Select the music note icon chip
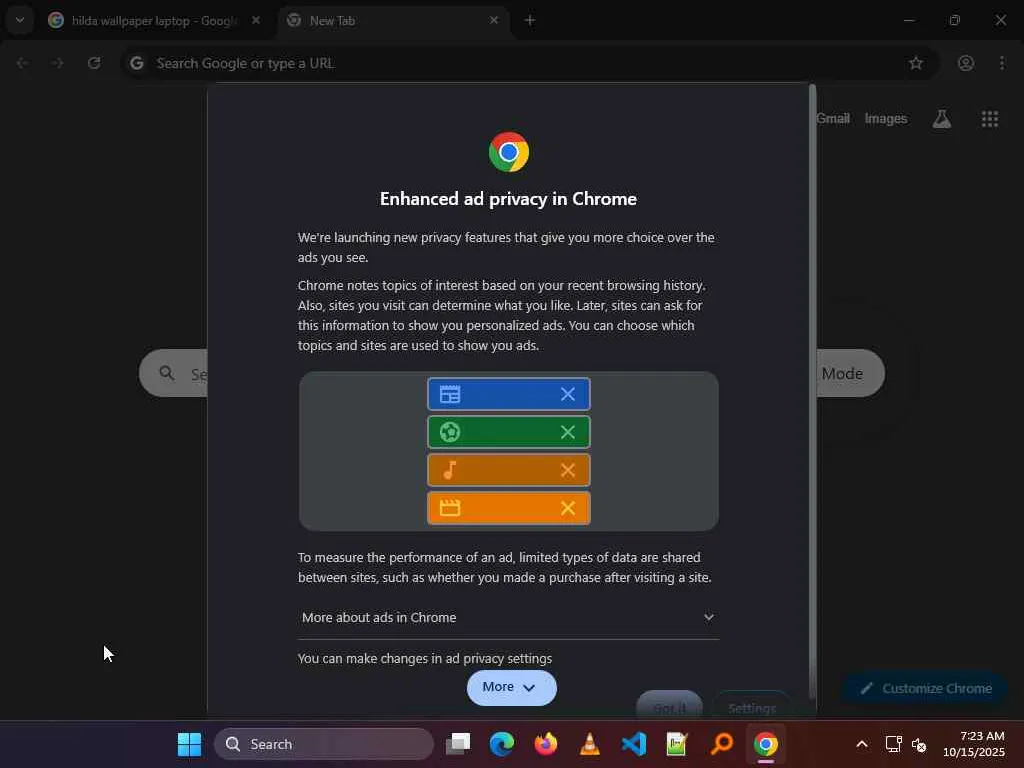The width and height of the screenshot is (1024, 768). point(450,470)
